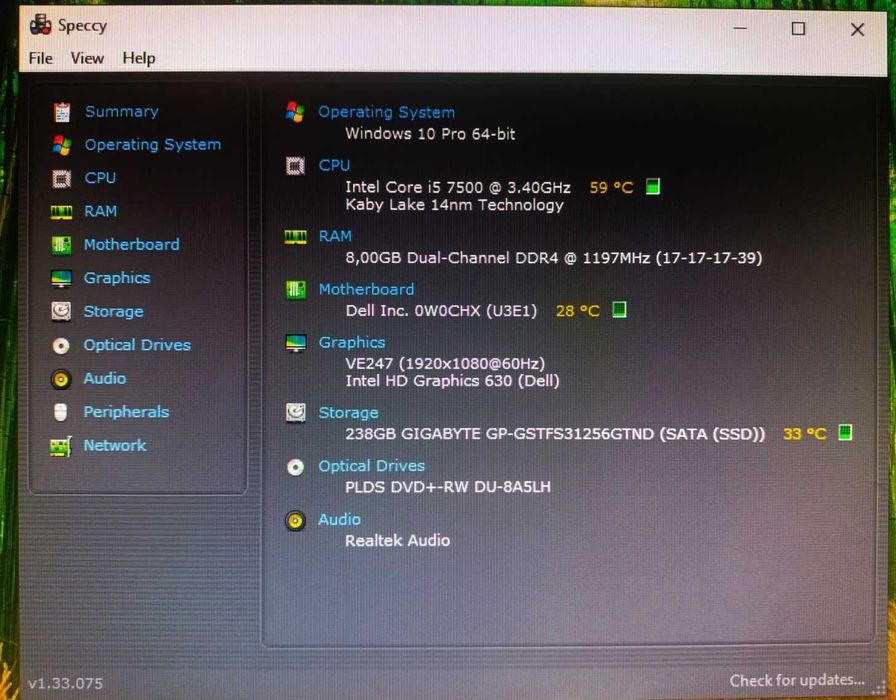
Task: Click the Audio heading link in summary
Action: (x=339, y=519)
